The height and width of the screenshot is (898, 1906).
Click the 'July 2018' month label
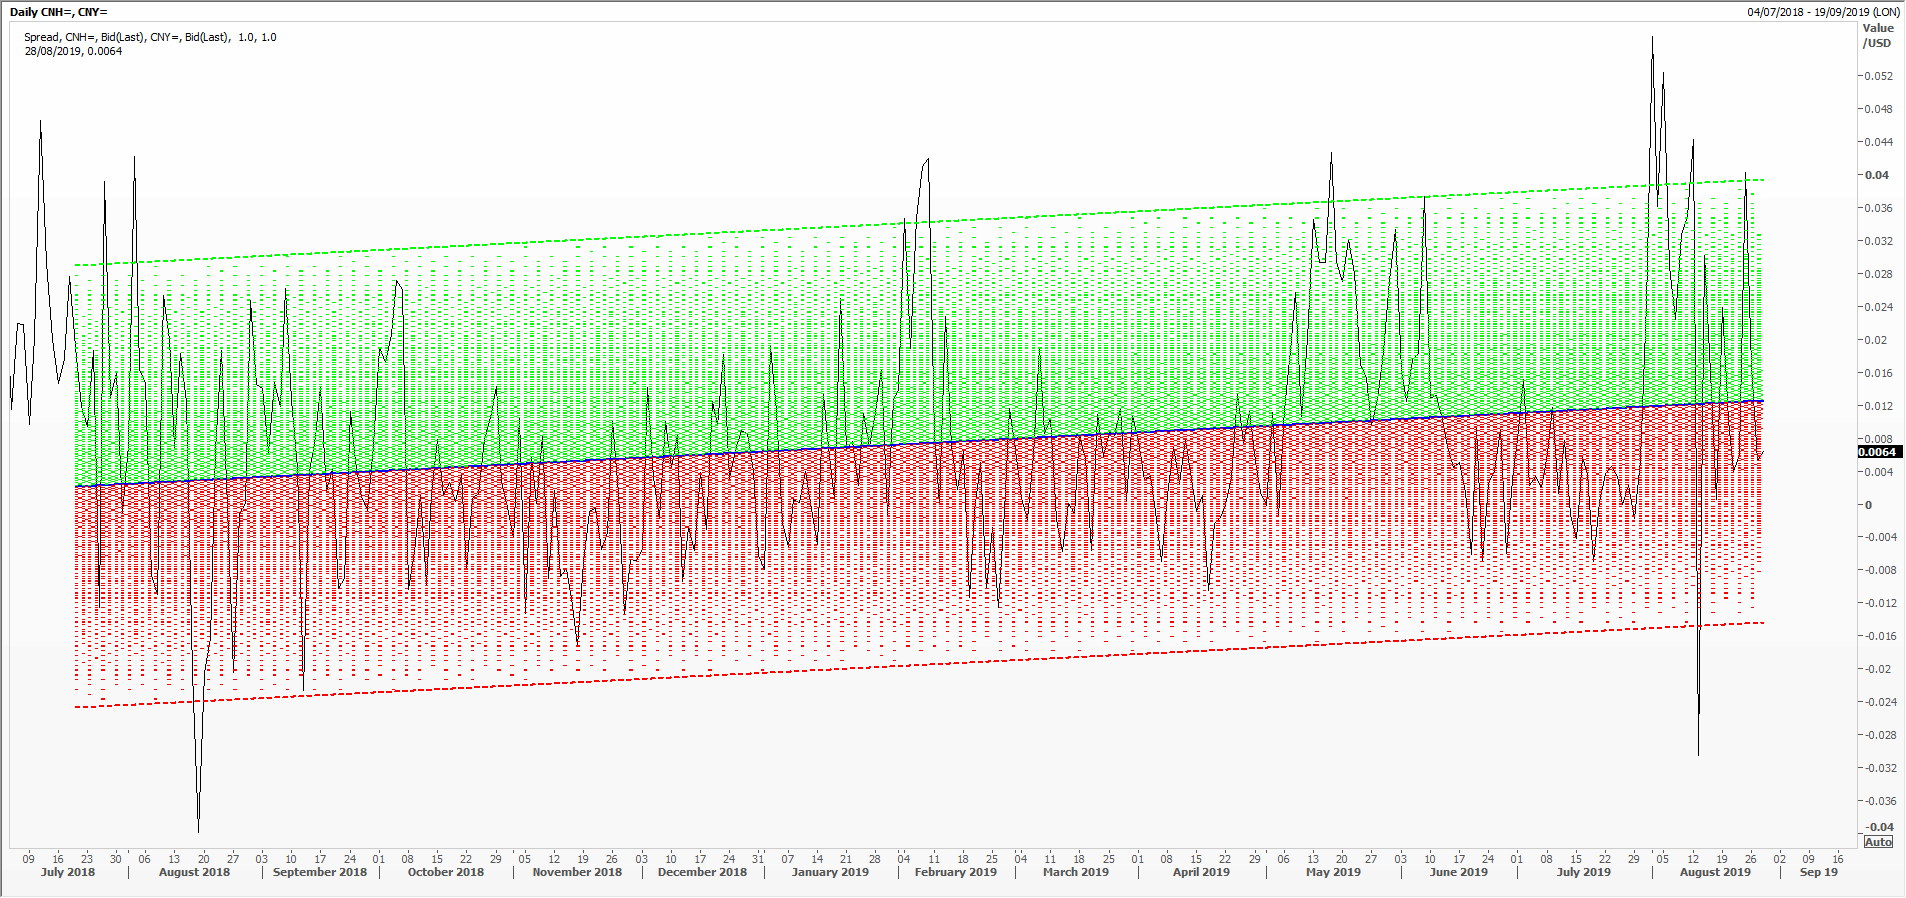(x=68, y=872)
